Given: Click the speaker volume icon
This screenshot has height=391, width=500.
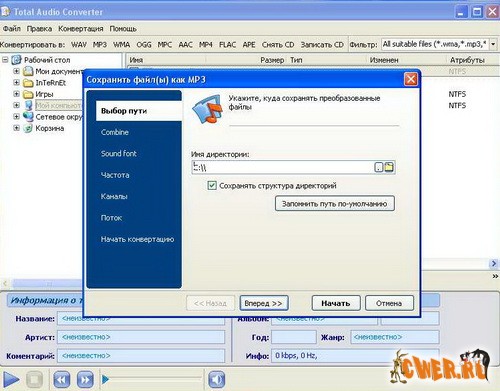Looking at the screenshot, I should tap(217, 379).
